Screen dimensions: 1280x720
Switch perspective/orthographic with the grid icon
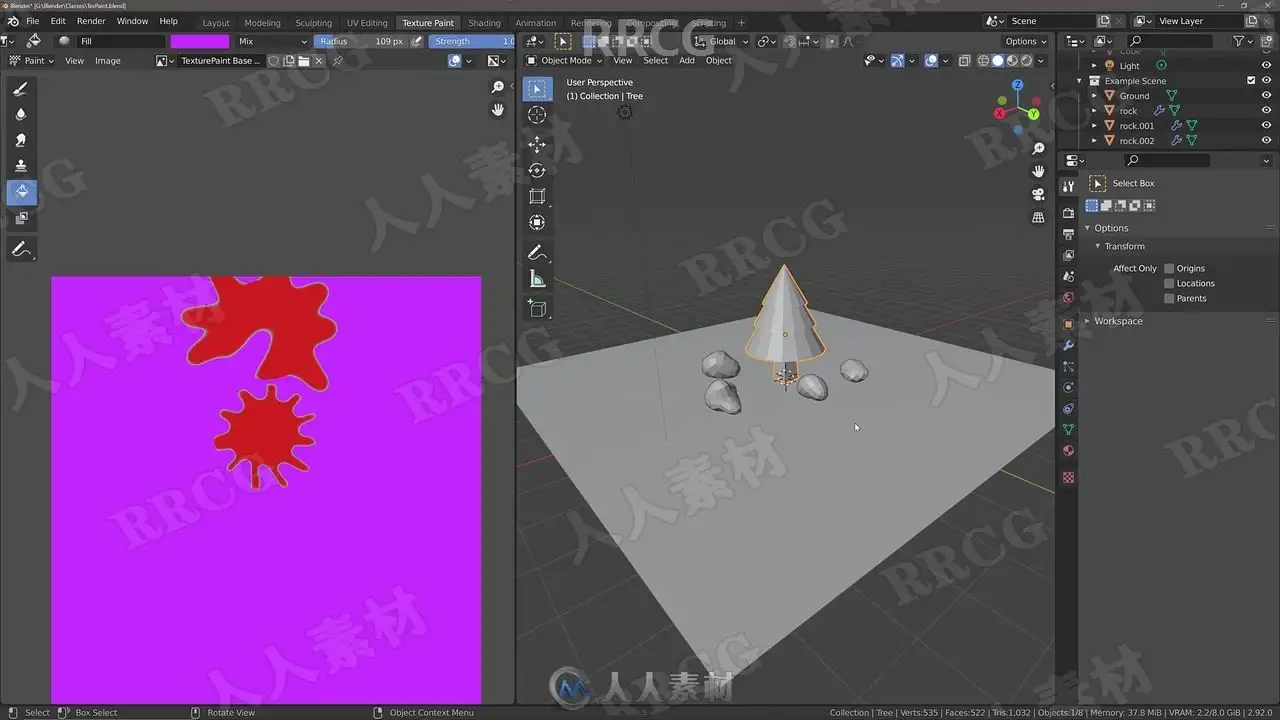1038,217
